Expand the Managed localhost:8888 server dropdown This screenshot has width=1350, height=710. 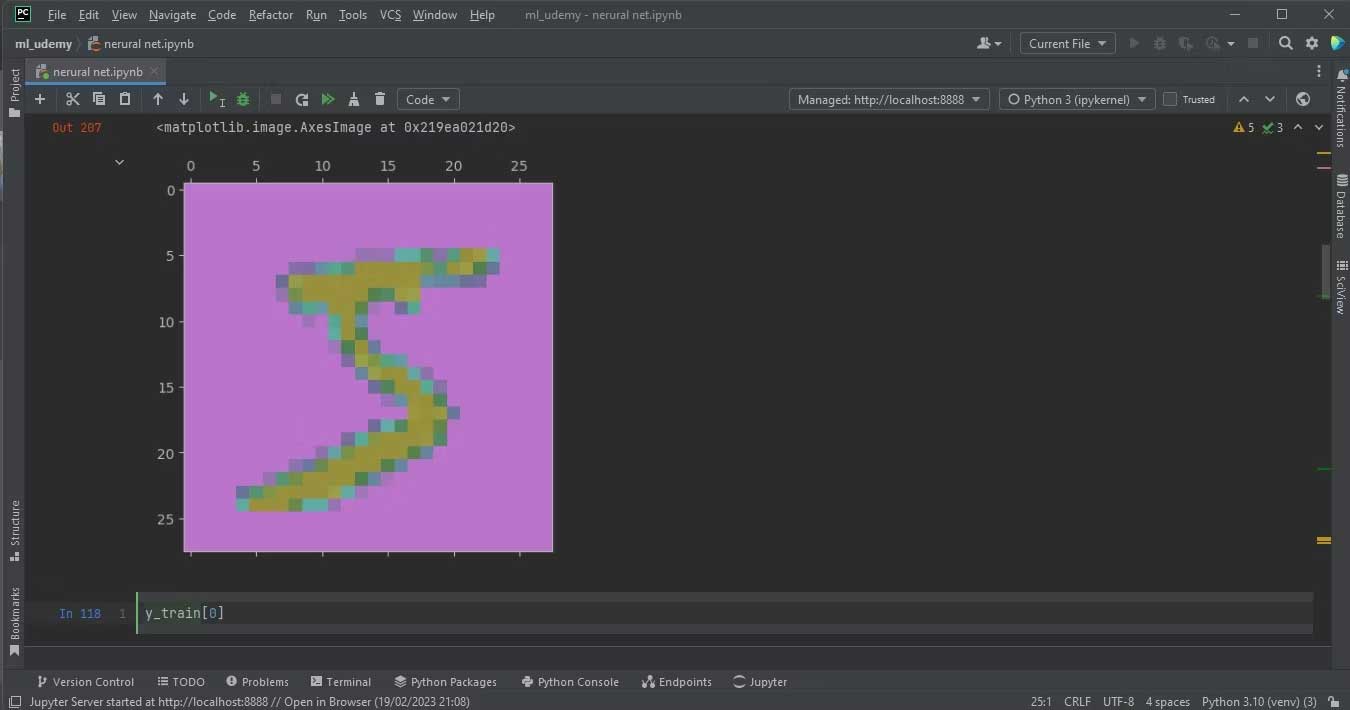pyautogui.click(x=889, y=99)
